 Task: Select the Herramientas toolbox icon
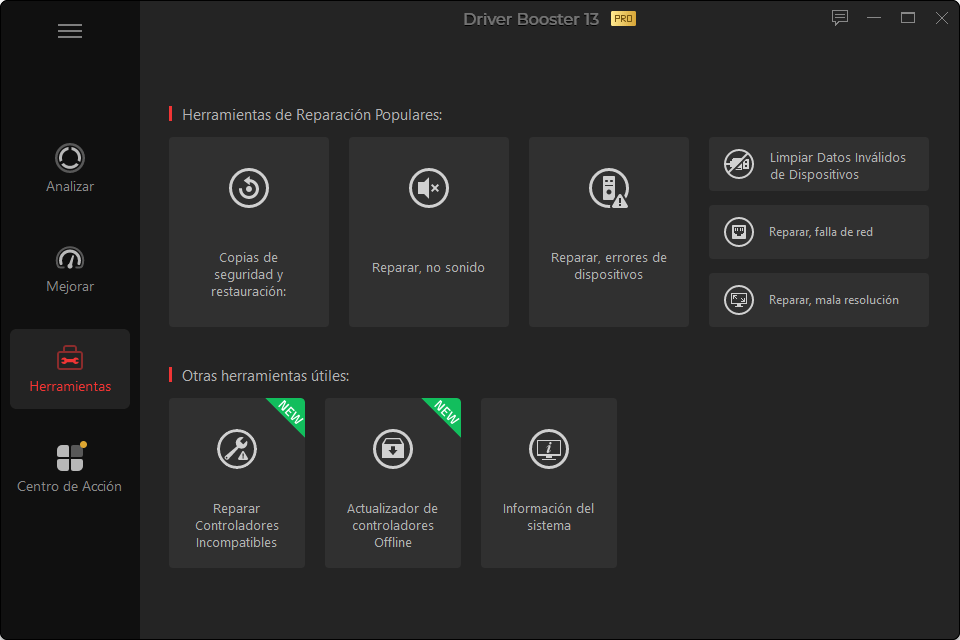tap(70, 358)
